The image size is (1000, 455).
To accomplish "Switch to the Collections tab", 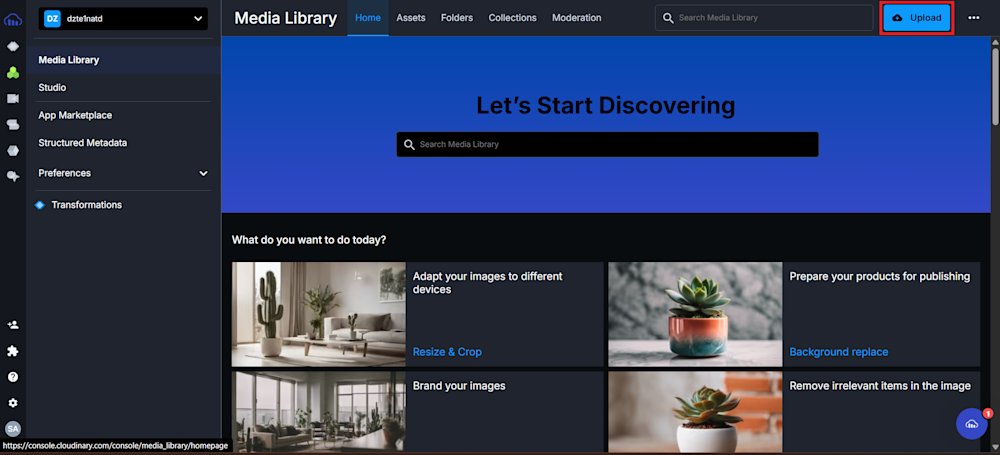I will 512,18.
